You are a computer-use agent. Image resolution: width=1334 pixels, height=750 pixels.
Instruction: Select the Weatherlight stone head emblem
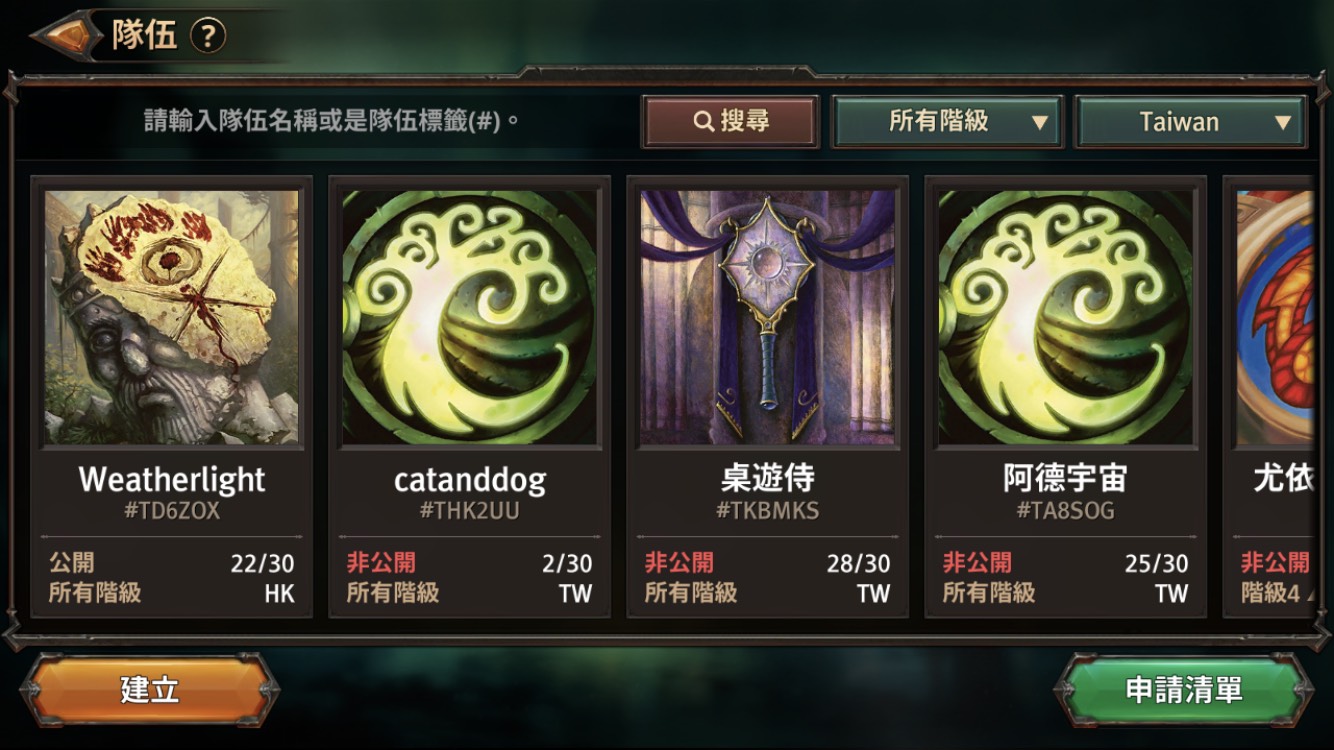click(x=171, y=318)
